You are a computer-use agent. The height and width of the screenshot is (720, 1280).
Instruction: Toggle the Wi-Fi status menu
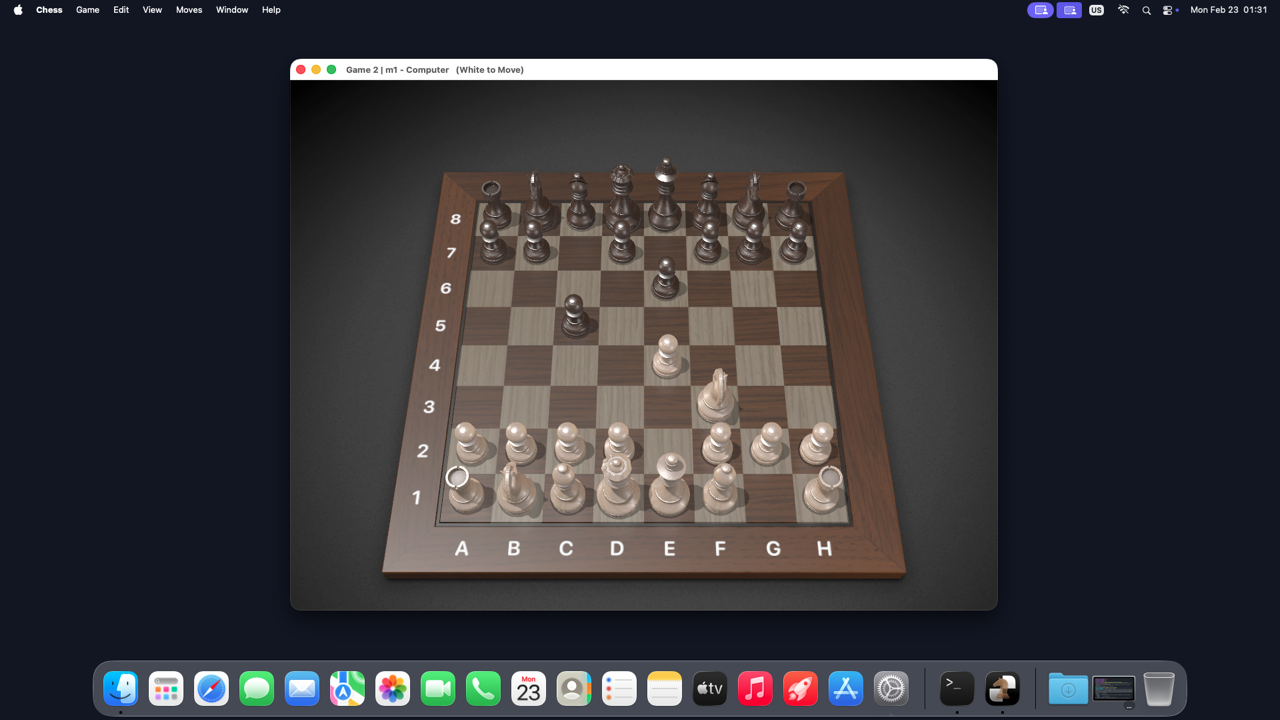coord(1123,10)
